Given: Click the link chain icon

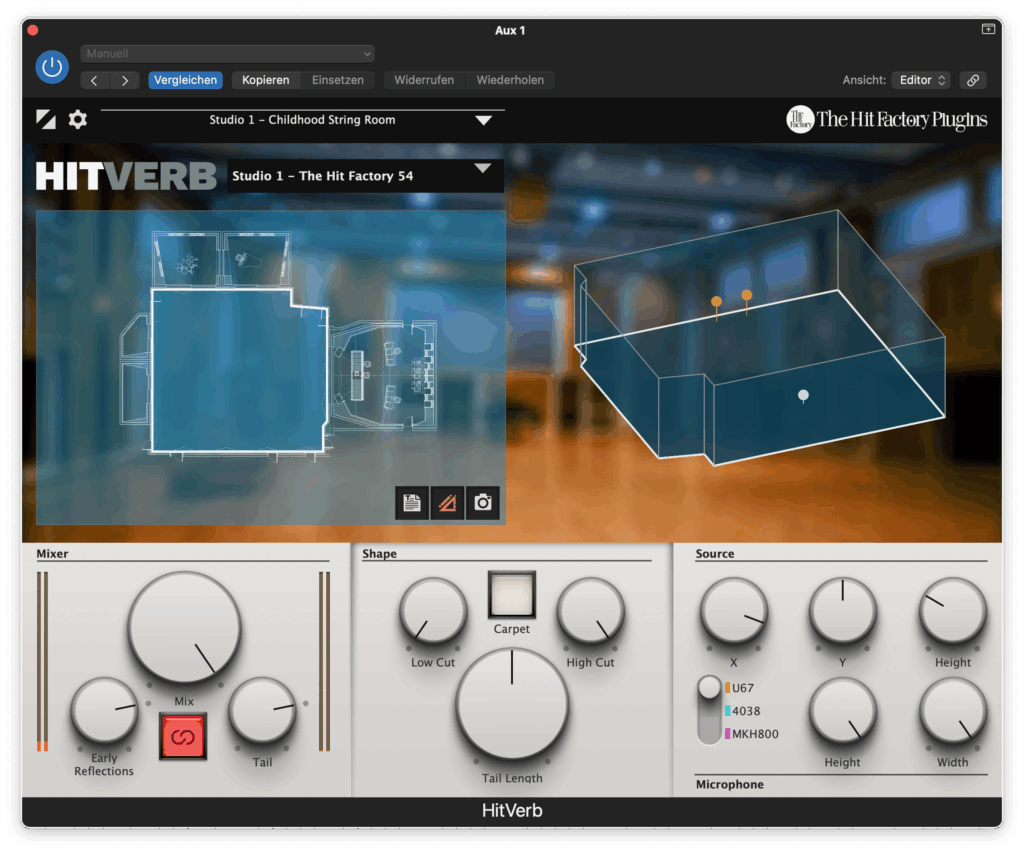Looking at the screenshot, I should point(973,80).
